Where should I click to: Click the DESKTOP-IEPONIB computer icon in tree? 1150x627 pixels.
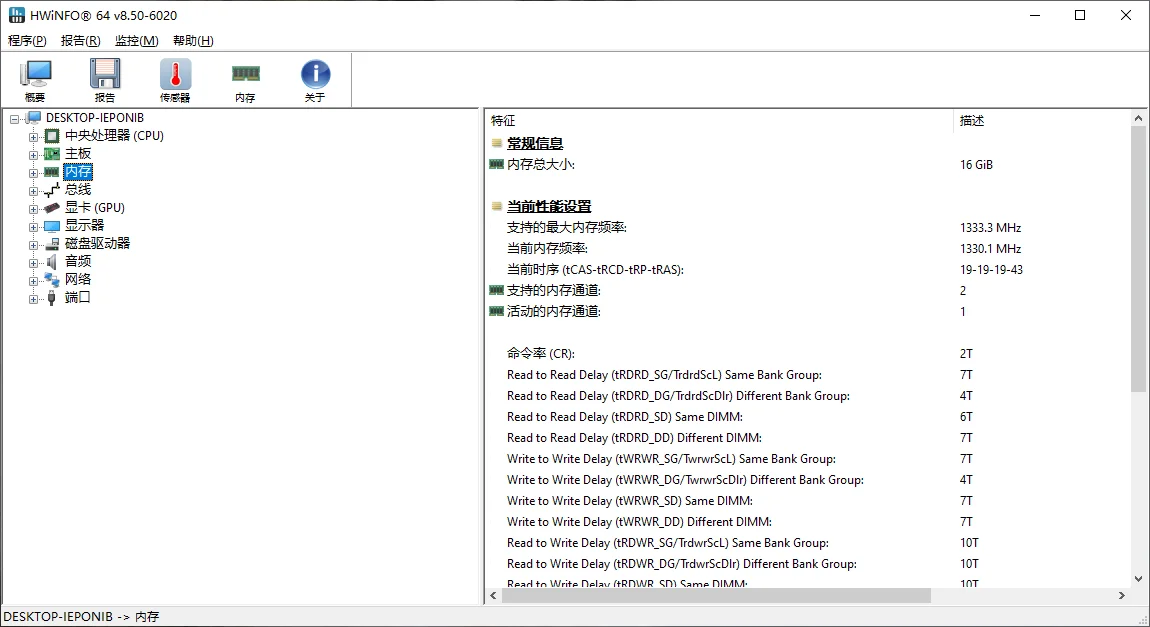click(x=34, y=118)
